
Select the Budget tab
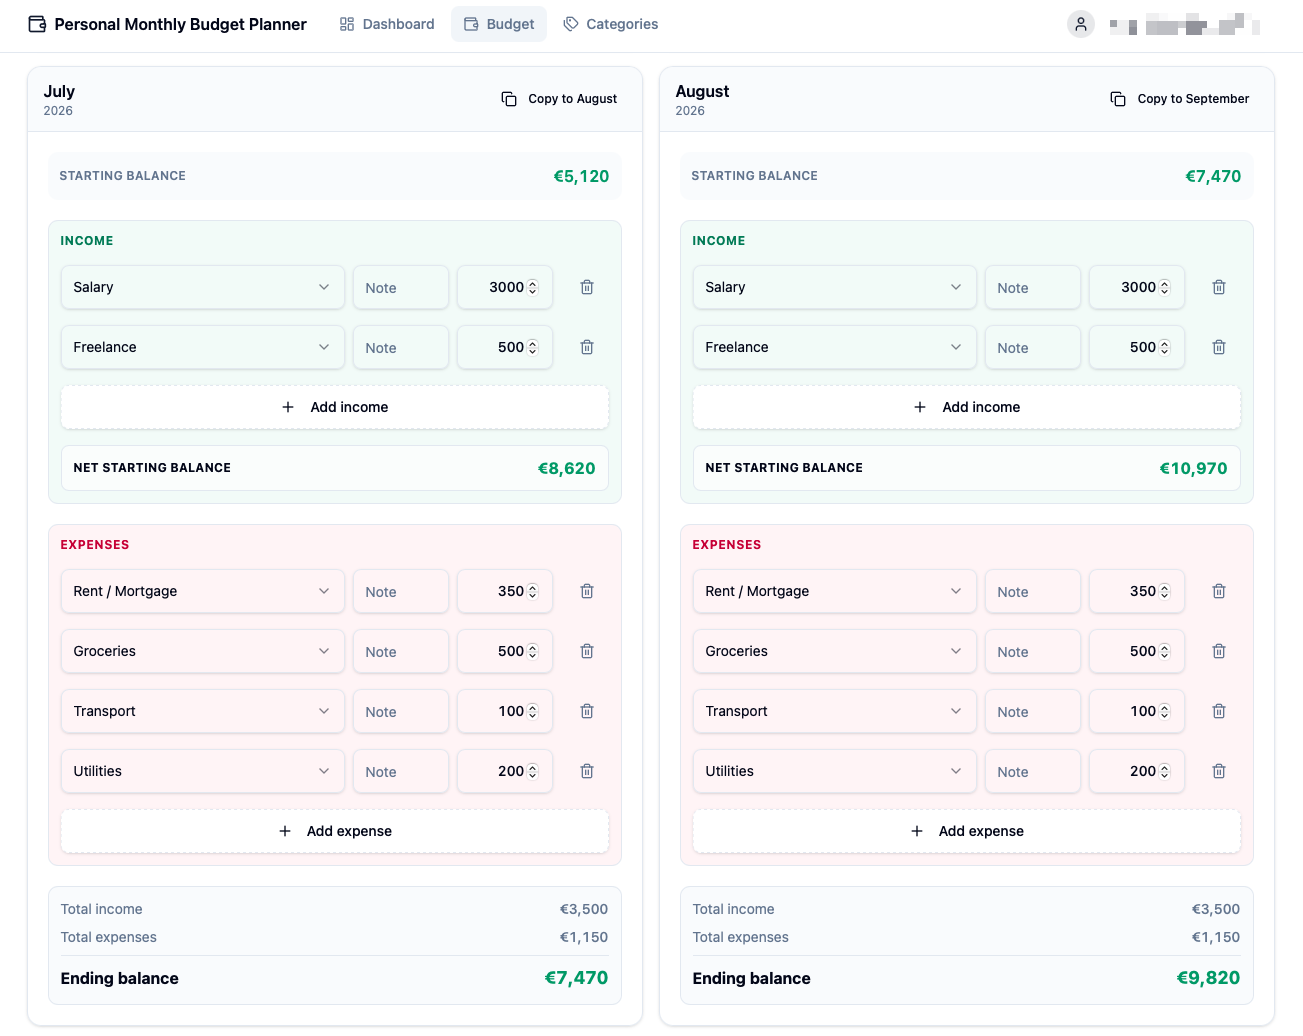499,24
